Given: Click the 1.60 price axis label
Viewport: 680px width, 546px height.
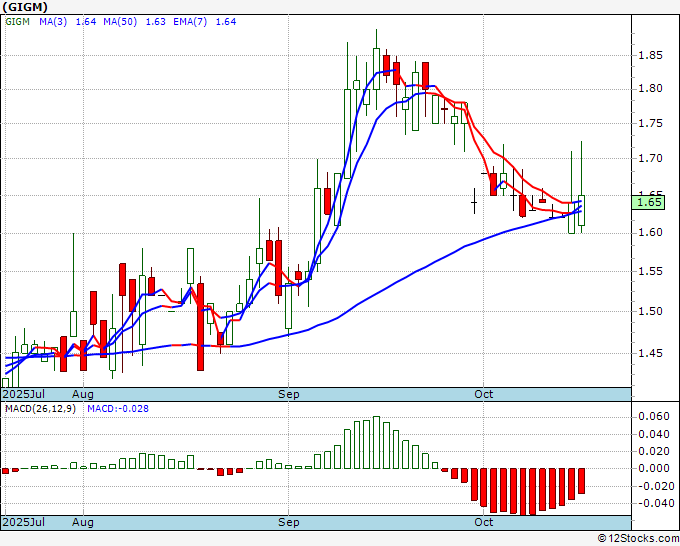Looking at the screenshot, I should point(650,232).
